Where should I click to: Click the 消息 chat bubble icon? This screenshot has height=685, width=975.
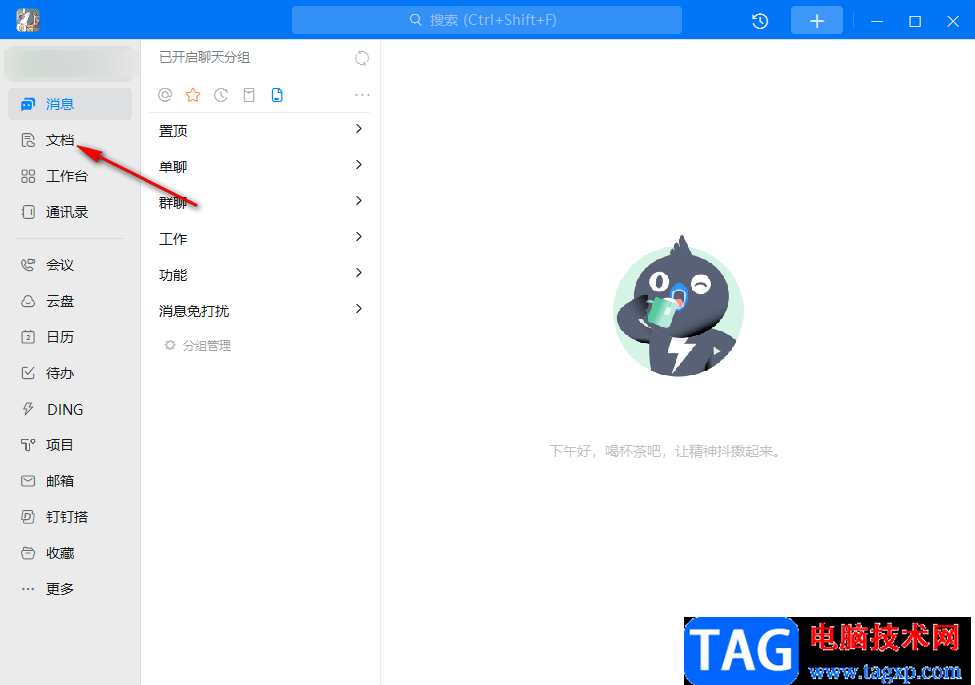point(27,104)
